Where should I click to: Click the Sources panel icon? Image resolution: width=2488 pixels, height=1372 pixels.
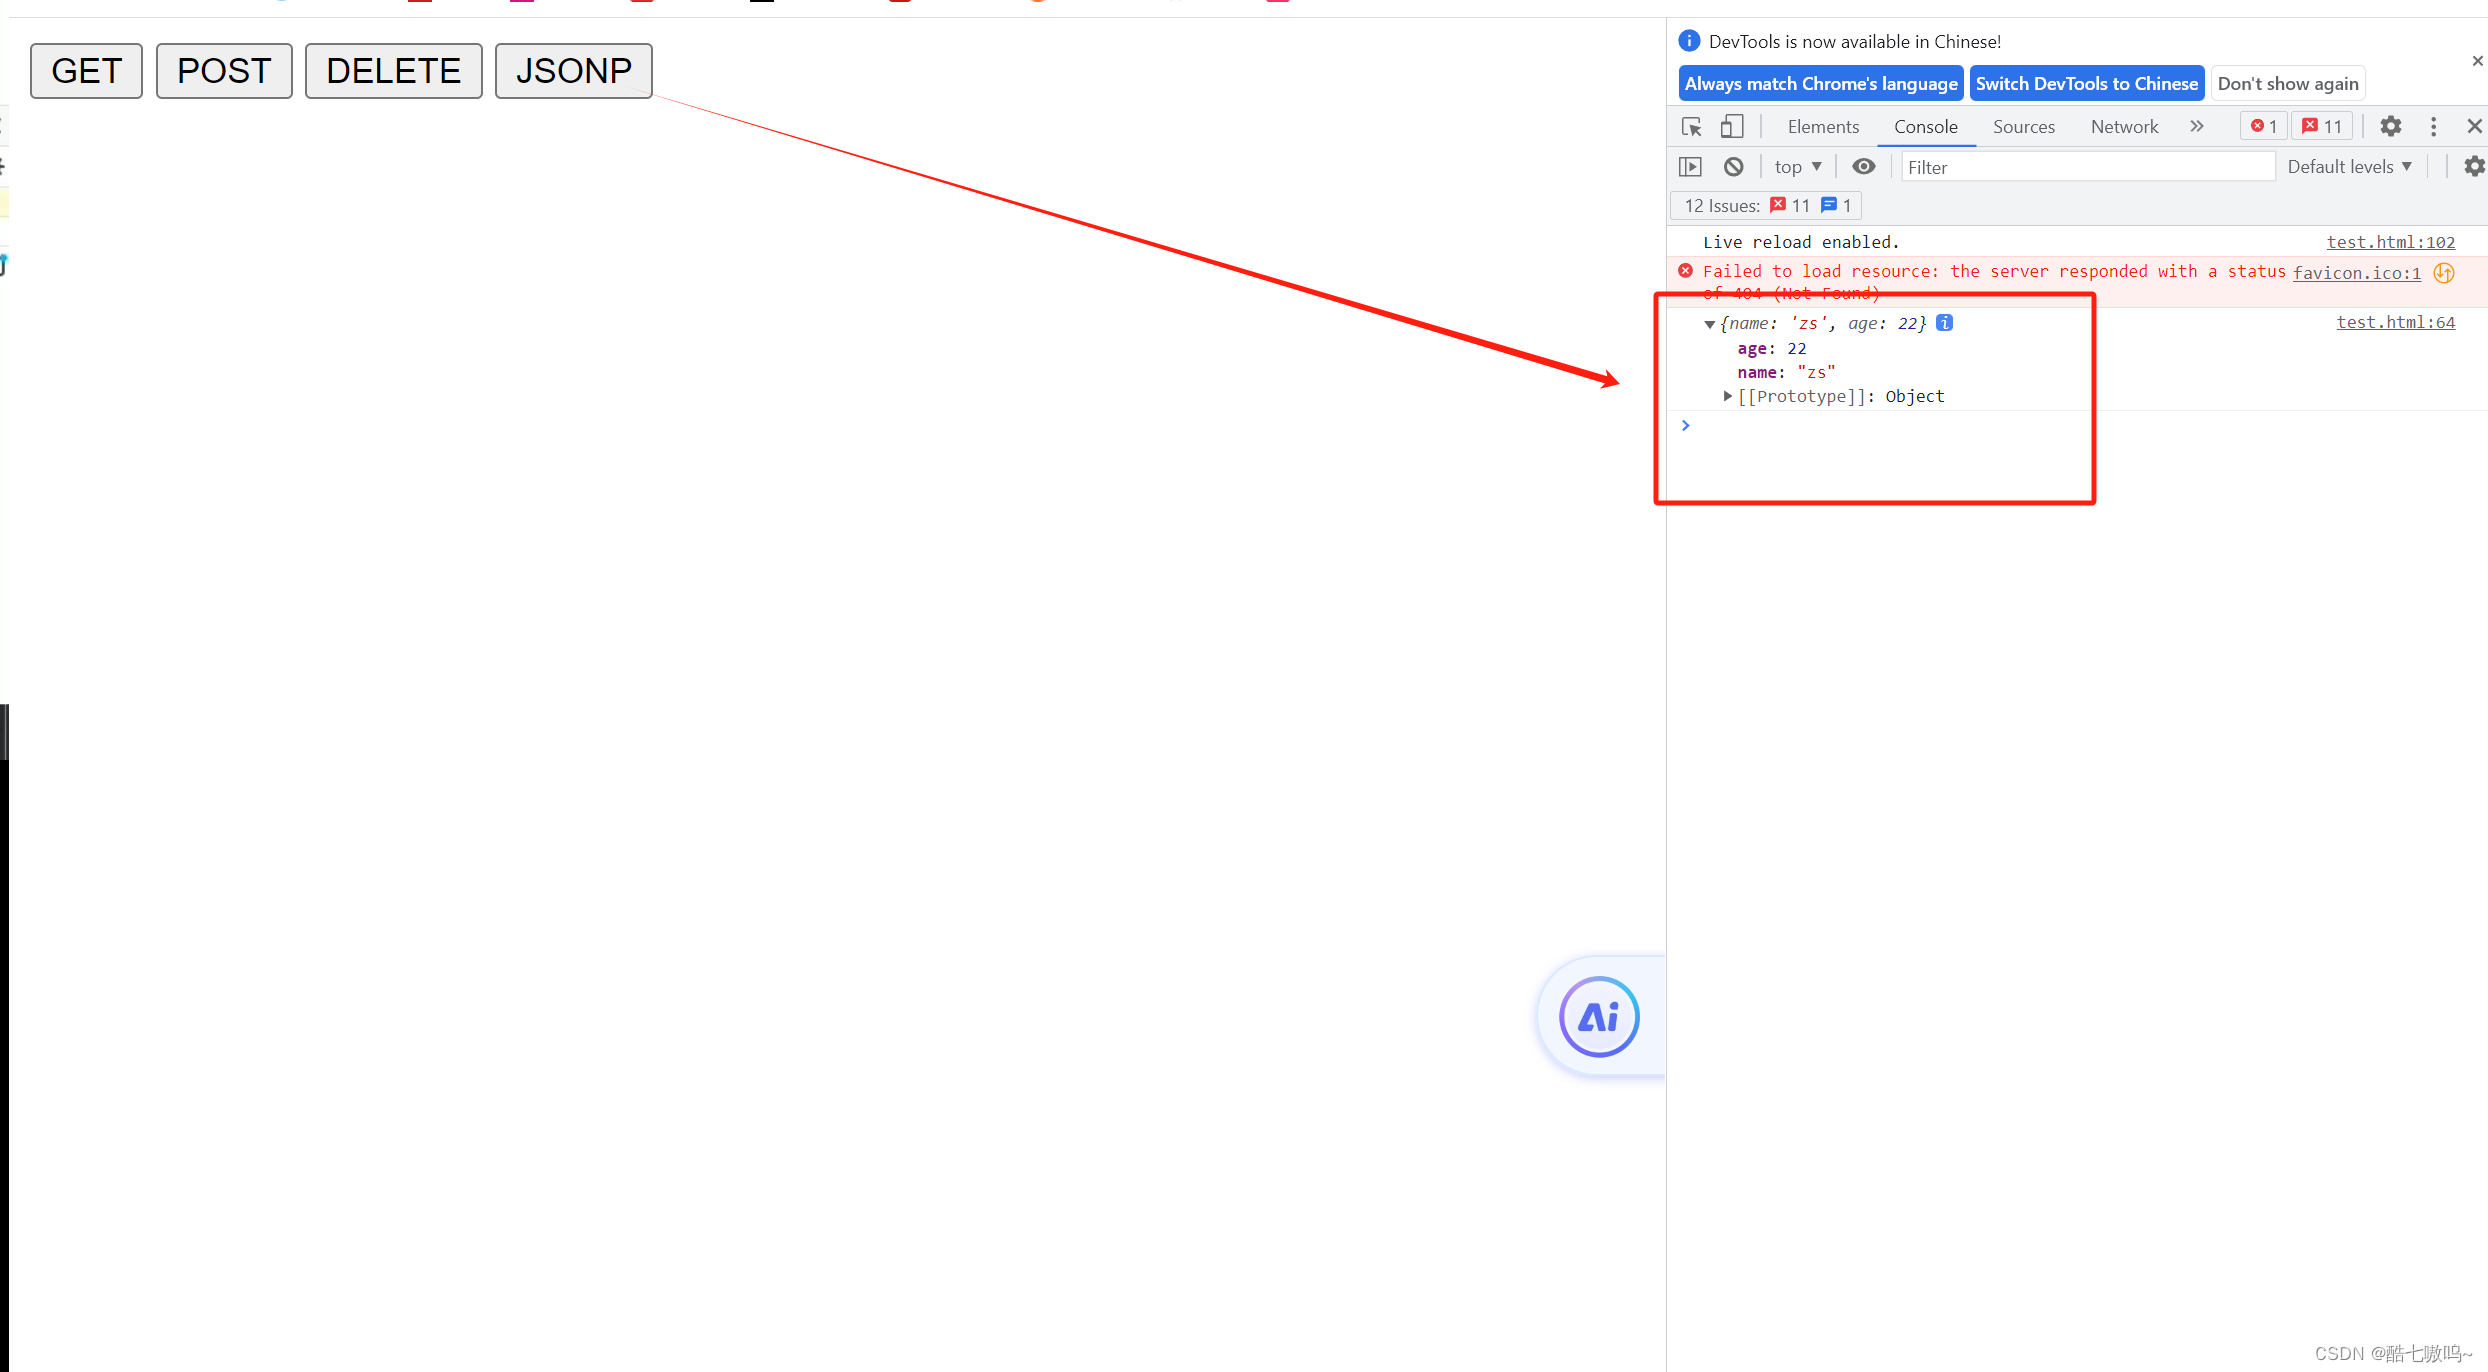point(2022,127)
